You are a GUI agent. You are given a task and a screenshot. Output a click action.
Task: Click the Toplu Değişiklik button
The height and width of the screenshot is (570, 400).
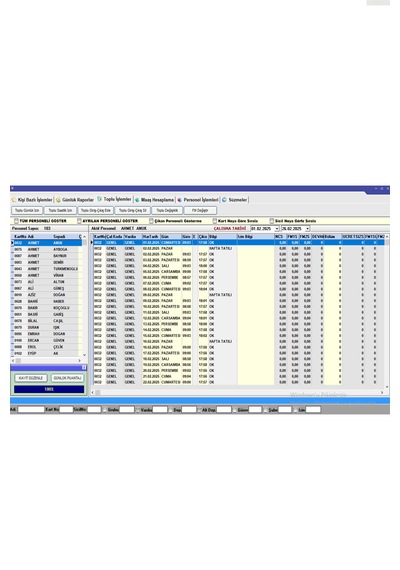pos(167,210)
